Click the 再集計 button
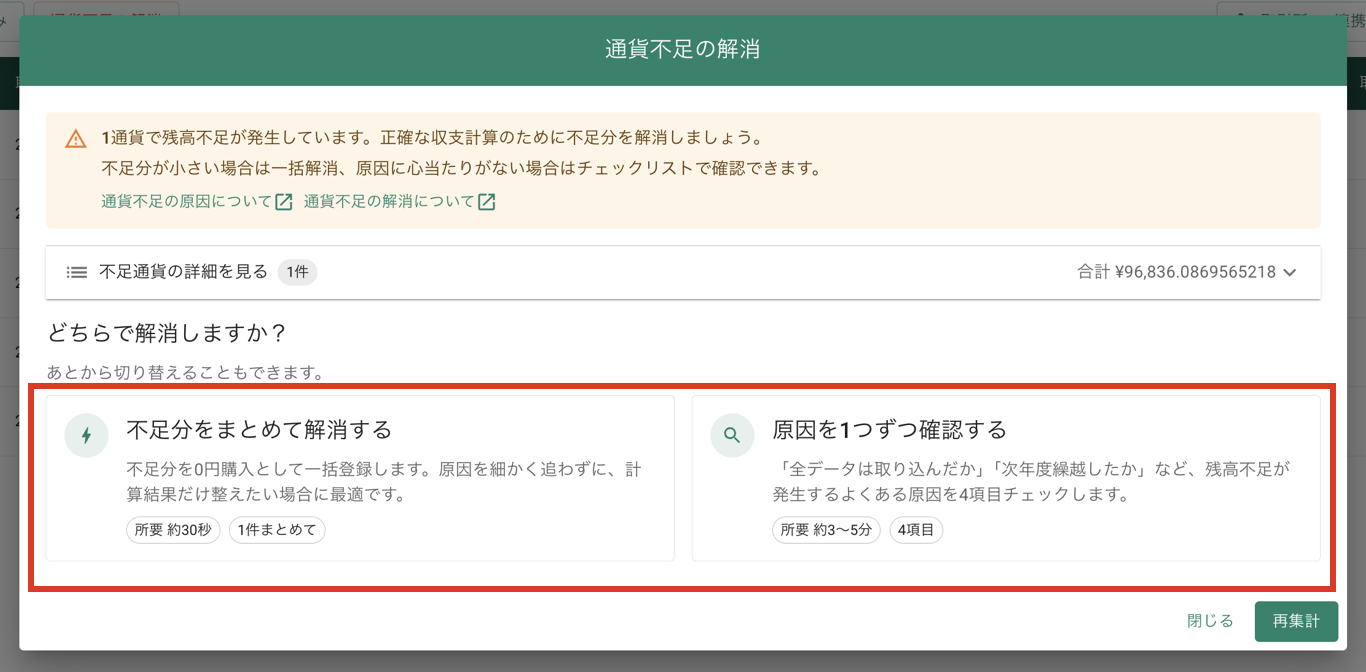The height and width of the screenshot is (672, 1366). tap(1296, 621)
